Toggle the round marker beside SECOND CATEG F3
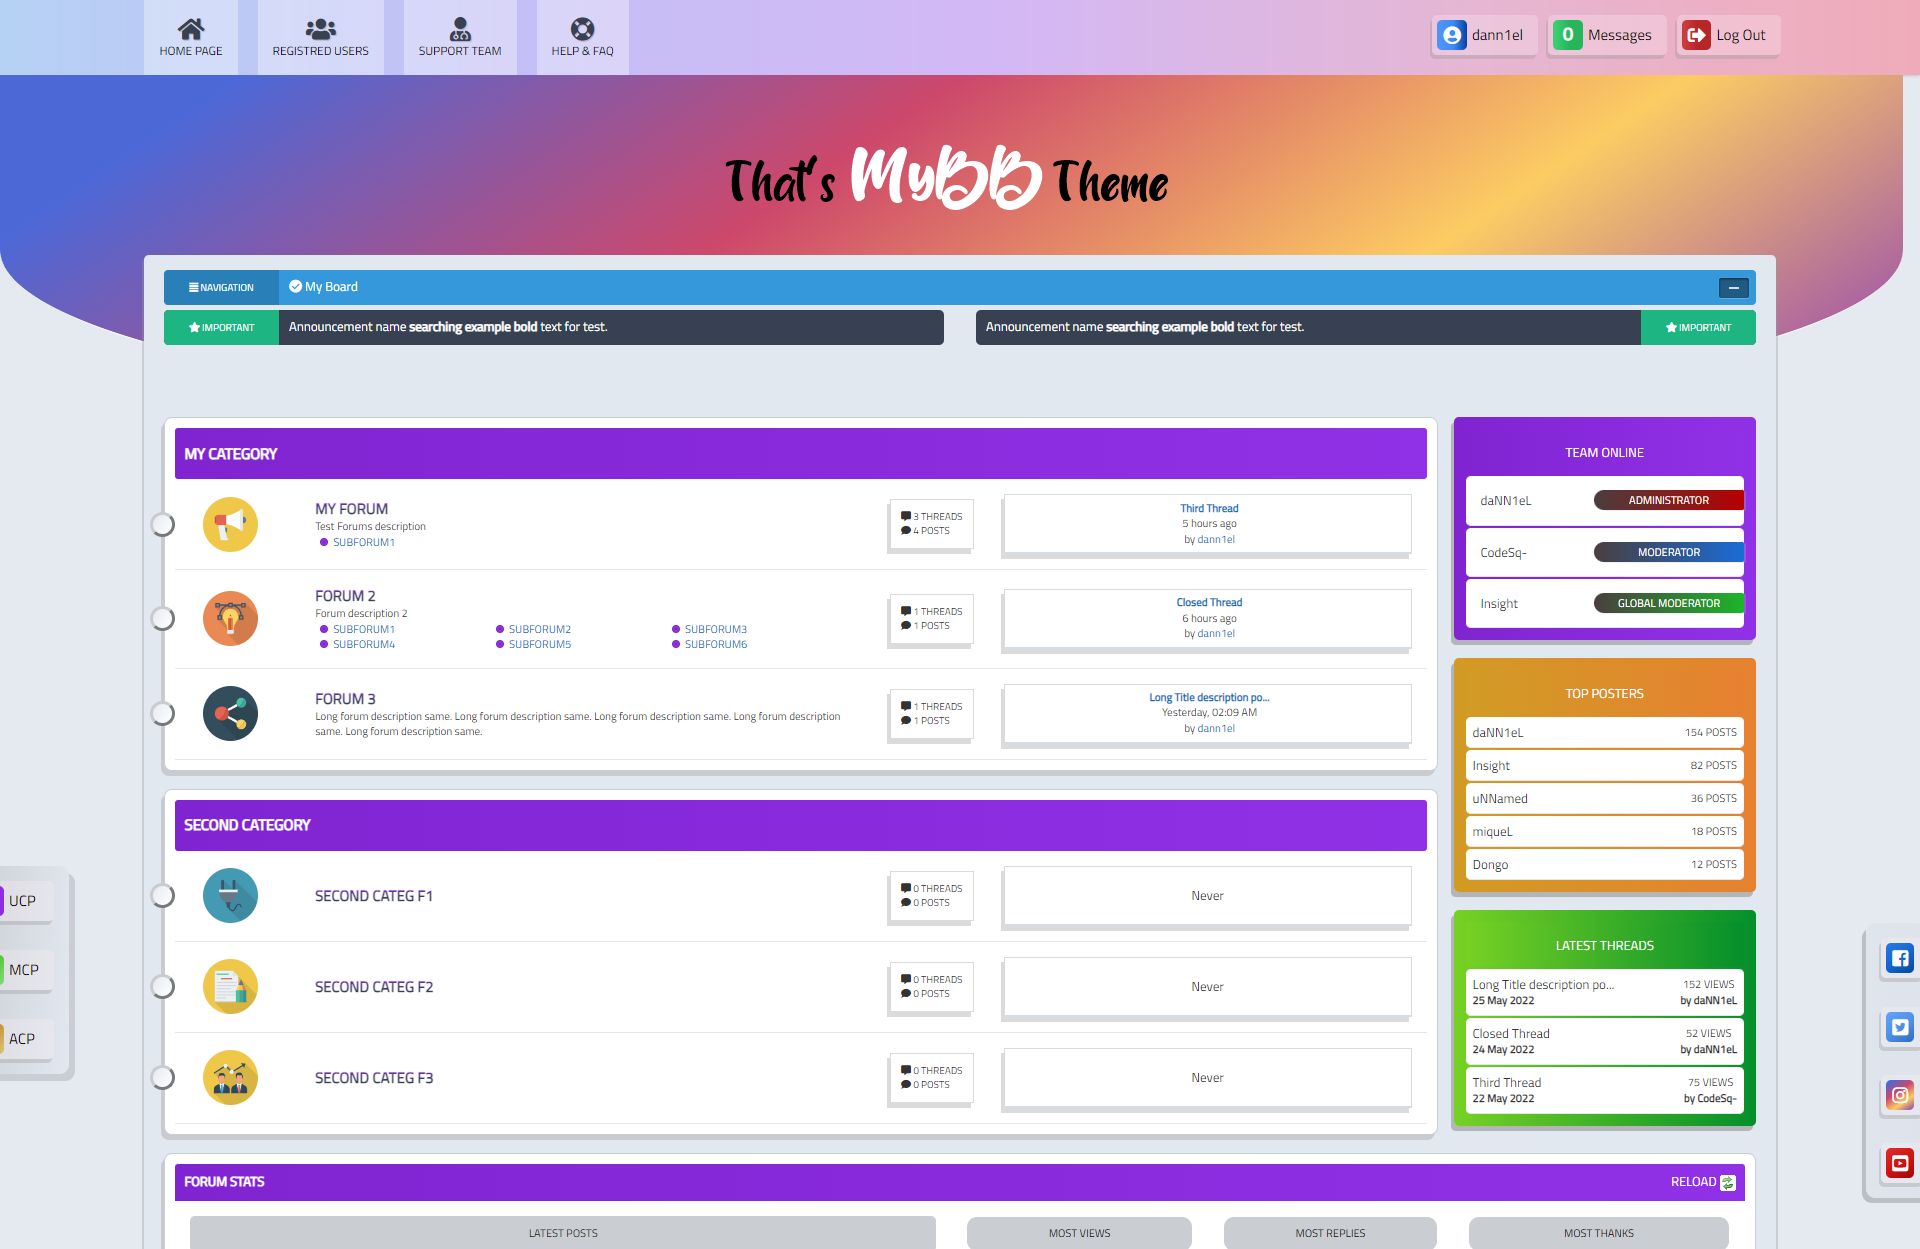1920x1249 pixels. click(x=162, y=1077)
